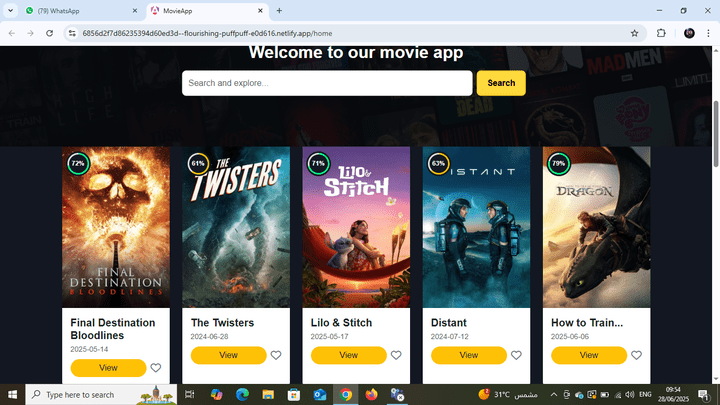Open the weather 31°C widget

(508, 394)
